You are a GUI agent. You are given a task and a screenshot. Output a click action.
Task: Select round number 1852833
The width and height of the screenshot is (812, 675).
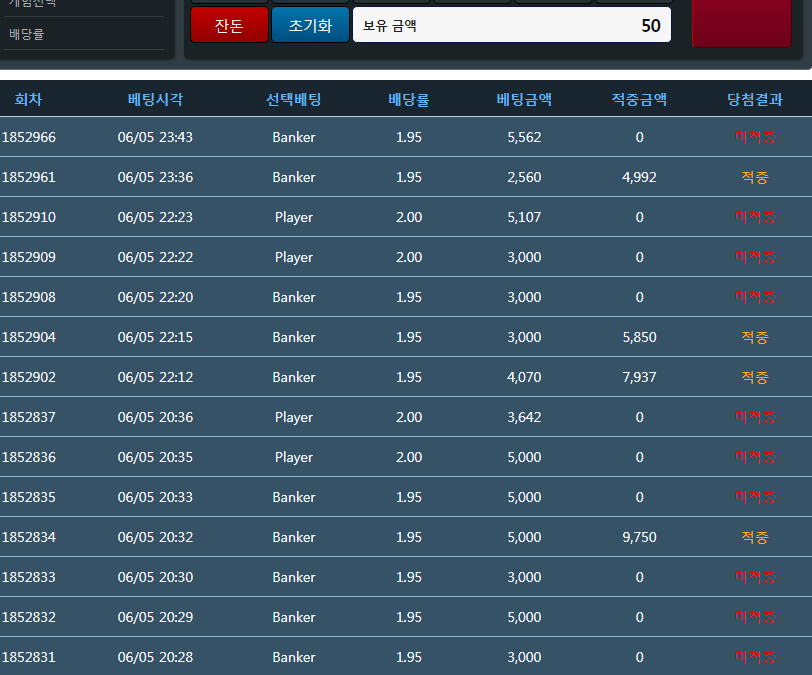coord(29,577)
